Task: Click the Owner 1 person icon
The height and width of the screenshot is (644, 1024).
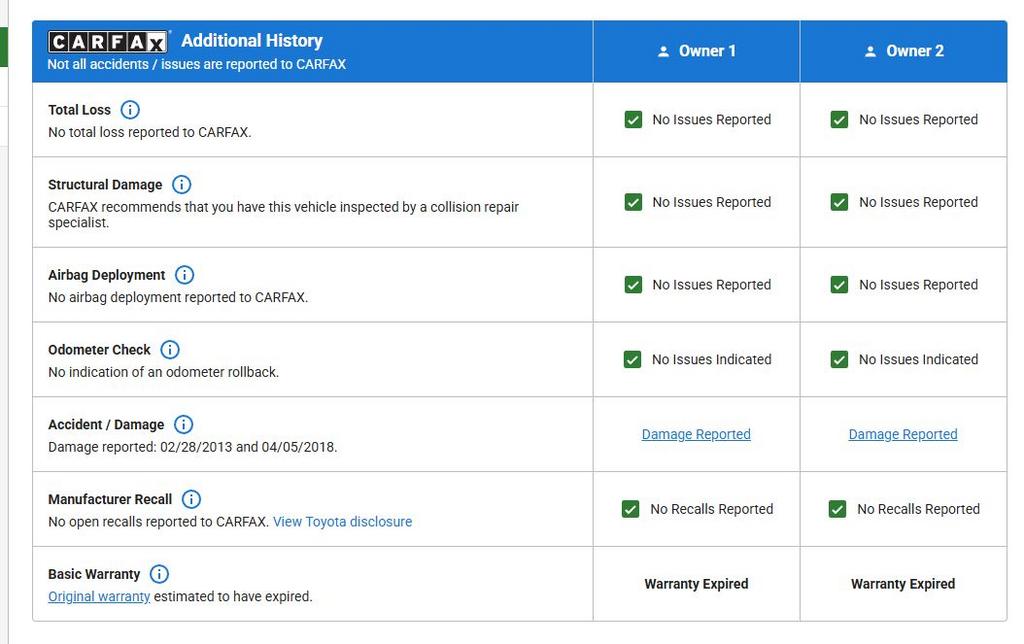Action: tap(663, 52)
